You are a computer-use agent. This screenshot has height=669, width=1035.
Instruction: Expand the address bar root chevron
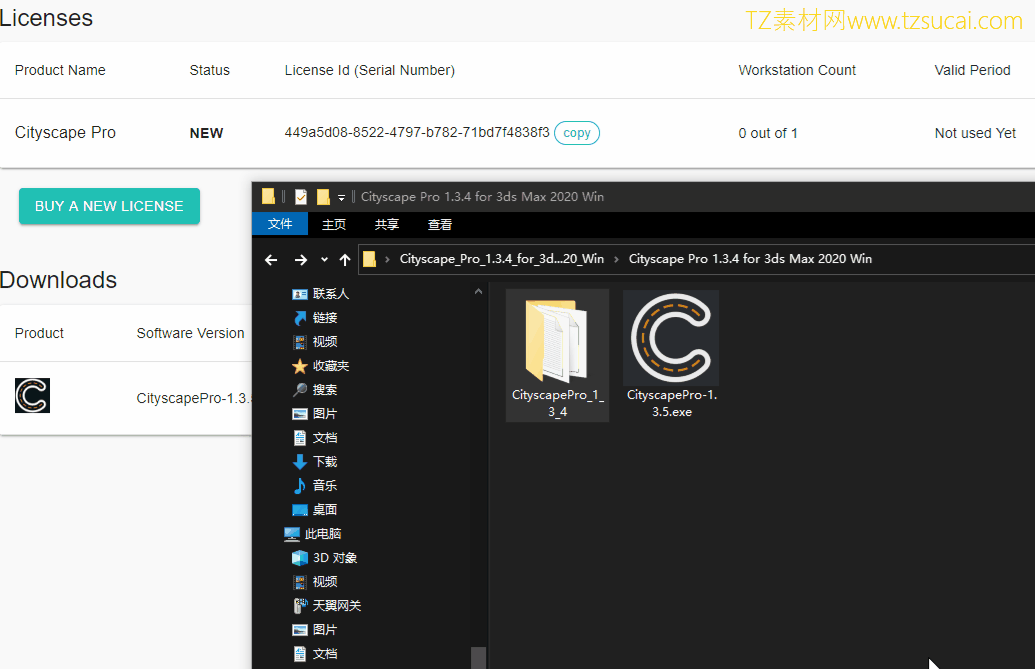coord(387,259)
